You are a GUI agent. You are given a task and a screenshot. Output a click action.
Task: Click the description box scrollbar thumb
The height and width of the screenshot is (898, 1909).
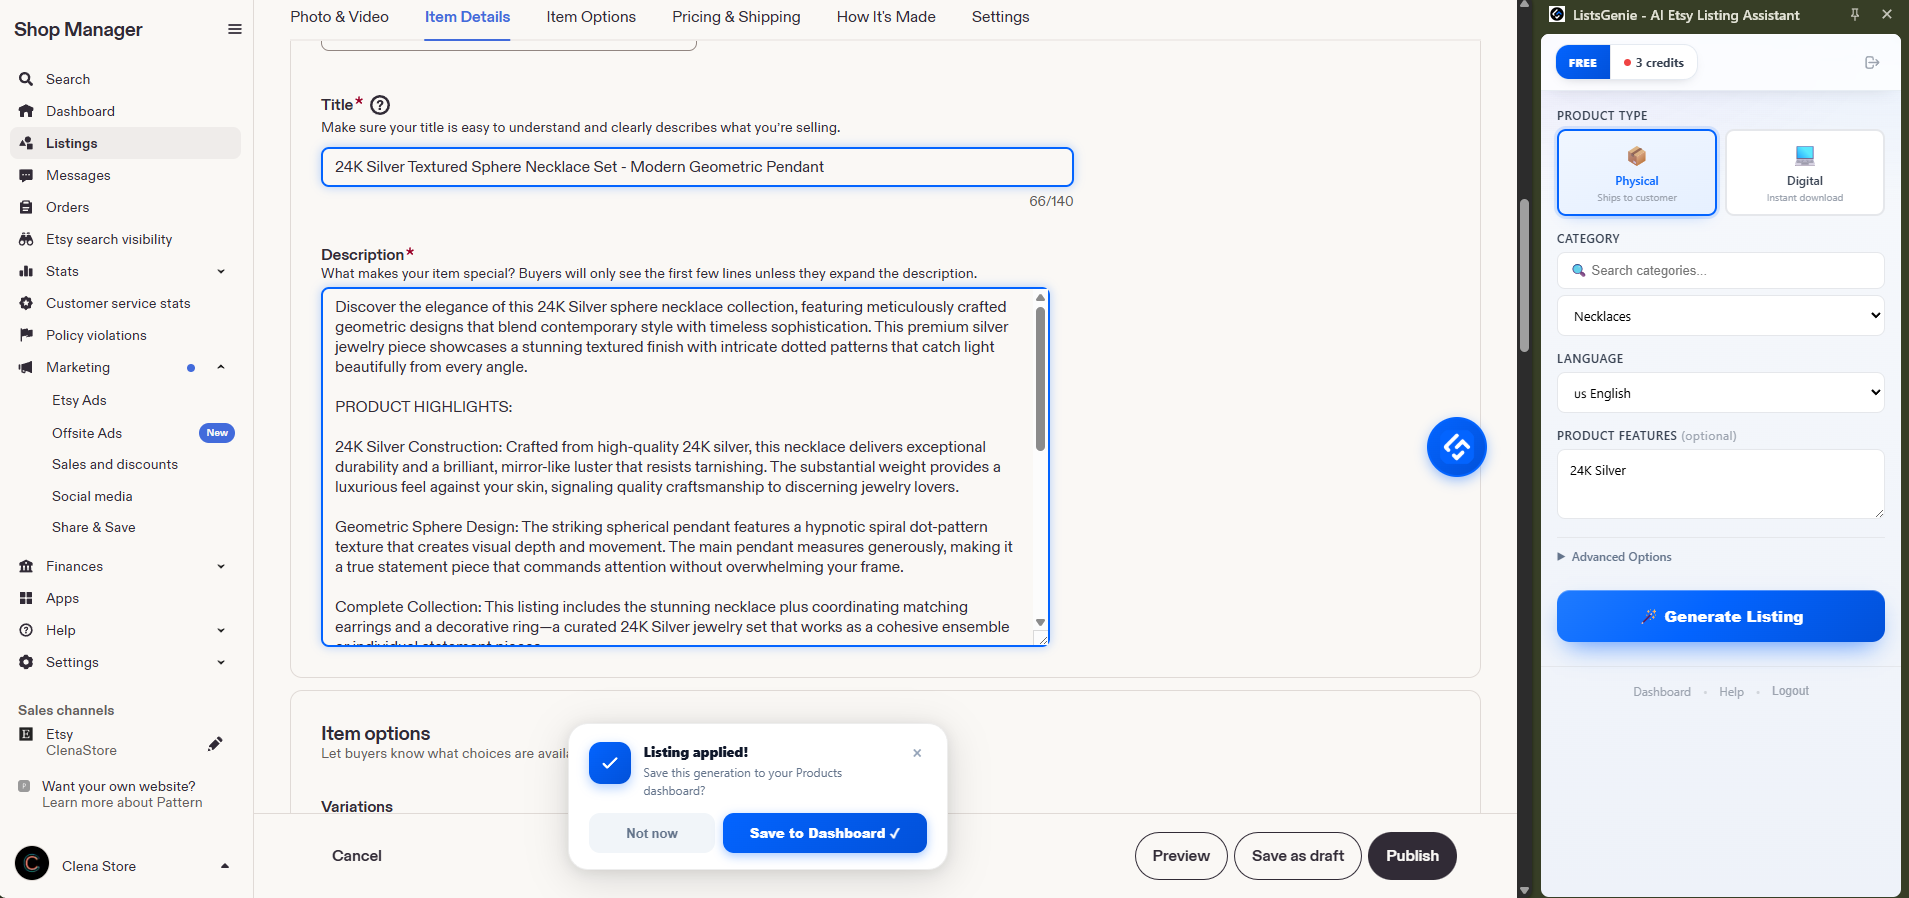[1040, 378]
